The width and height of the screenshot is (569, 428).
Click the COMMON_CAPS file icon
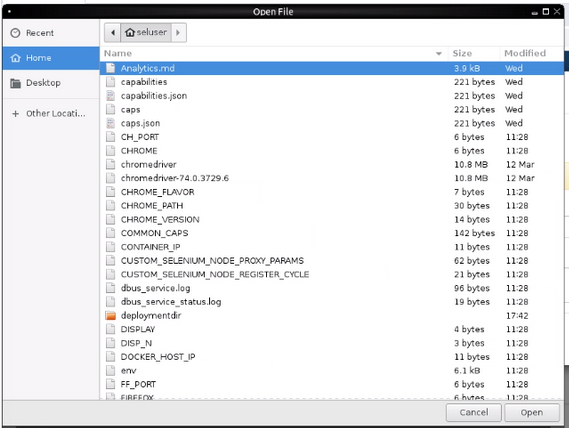[111, 233]
